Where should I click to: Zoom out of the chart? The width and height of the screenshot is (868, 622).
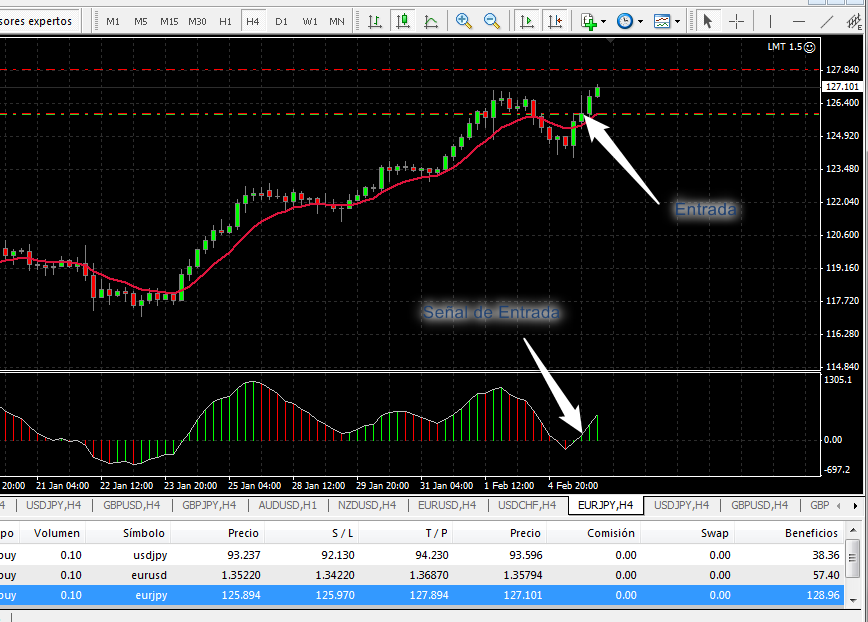[492, 22]
